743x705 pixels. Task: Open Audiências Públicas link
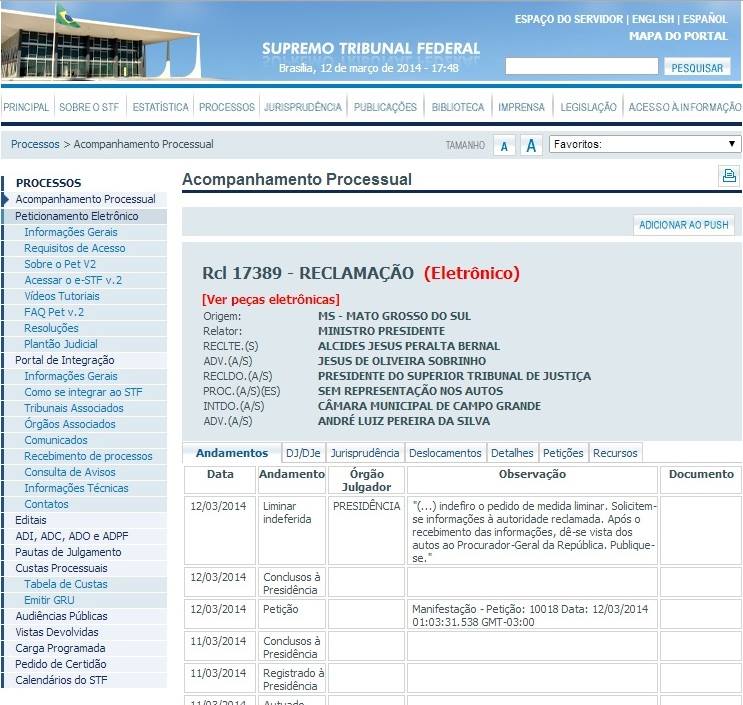click(x=61, y=616)
